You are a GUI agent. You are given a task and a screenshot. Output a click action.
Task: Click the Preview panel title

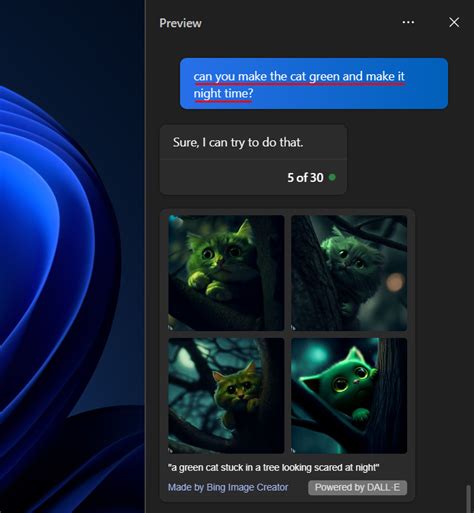pyautogui.click(x=180, y=23)
